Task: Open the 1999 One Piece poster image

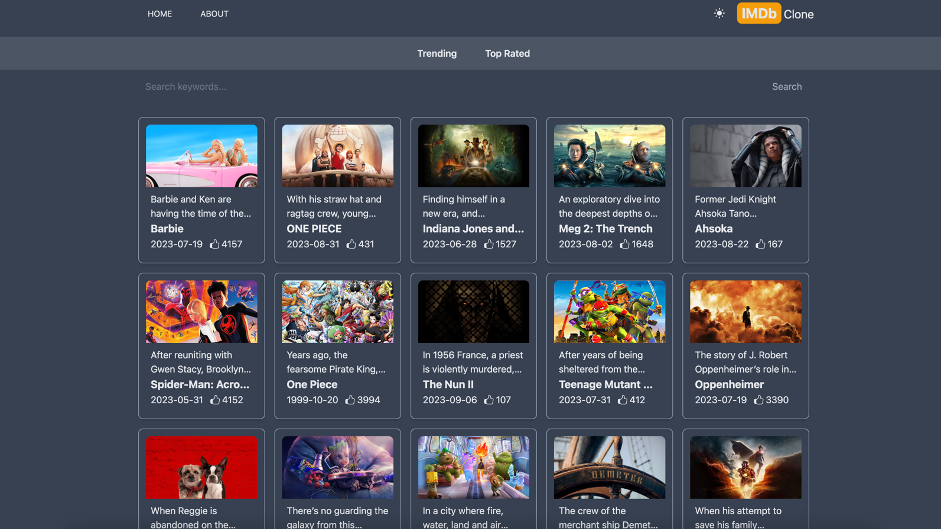Action: pyautogui.click(x=338, y=311)
